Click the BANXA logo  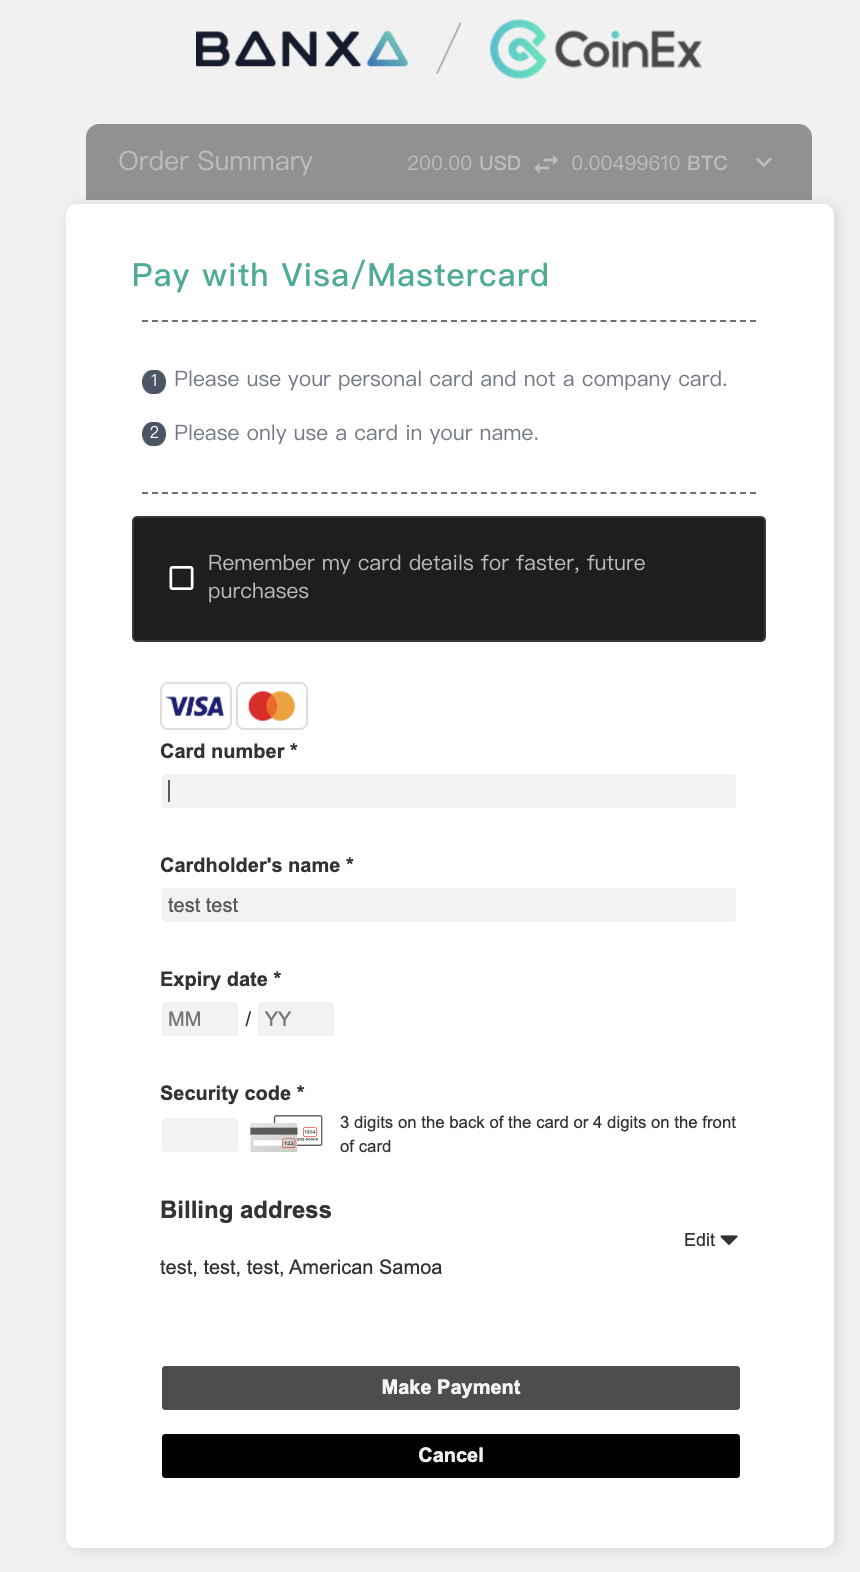301,49
